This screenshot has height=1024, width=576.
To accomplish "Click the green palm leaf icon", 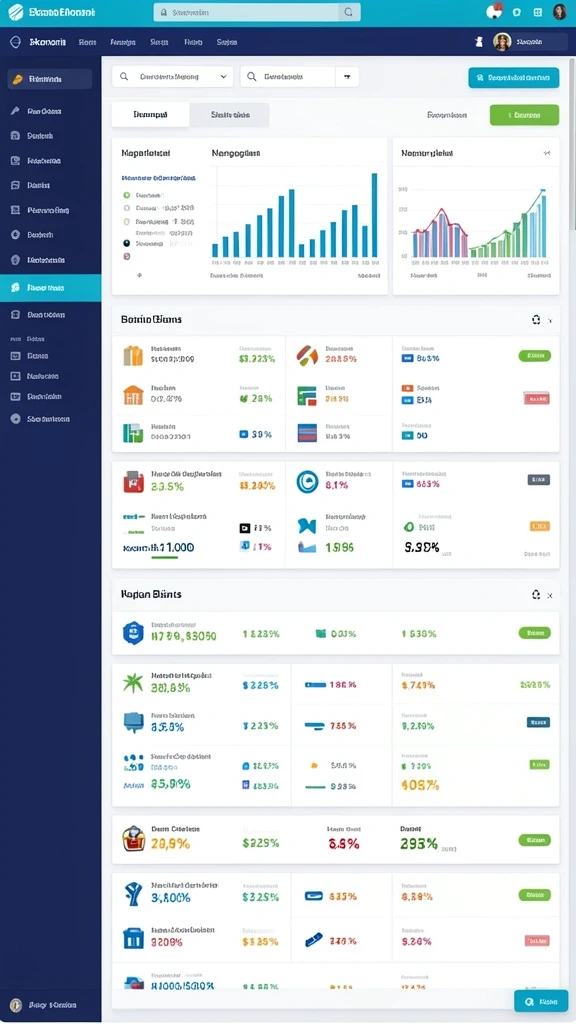I will pos(133,683).
